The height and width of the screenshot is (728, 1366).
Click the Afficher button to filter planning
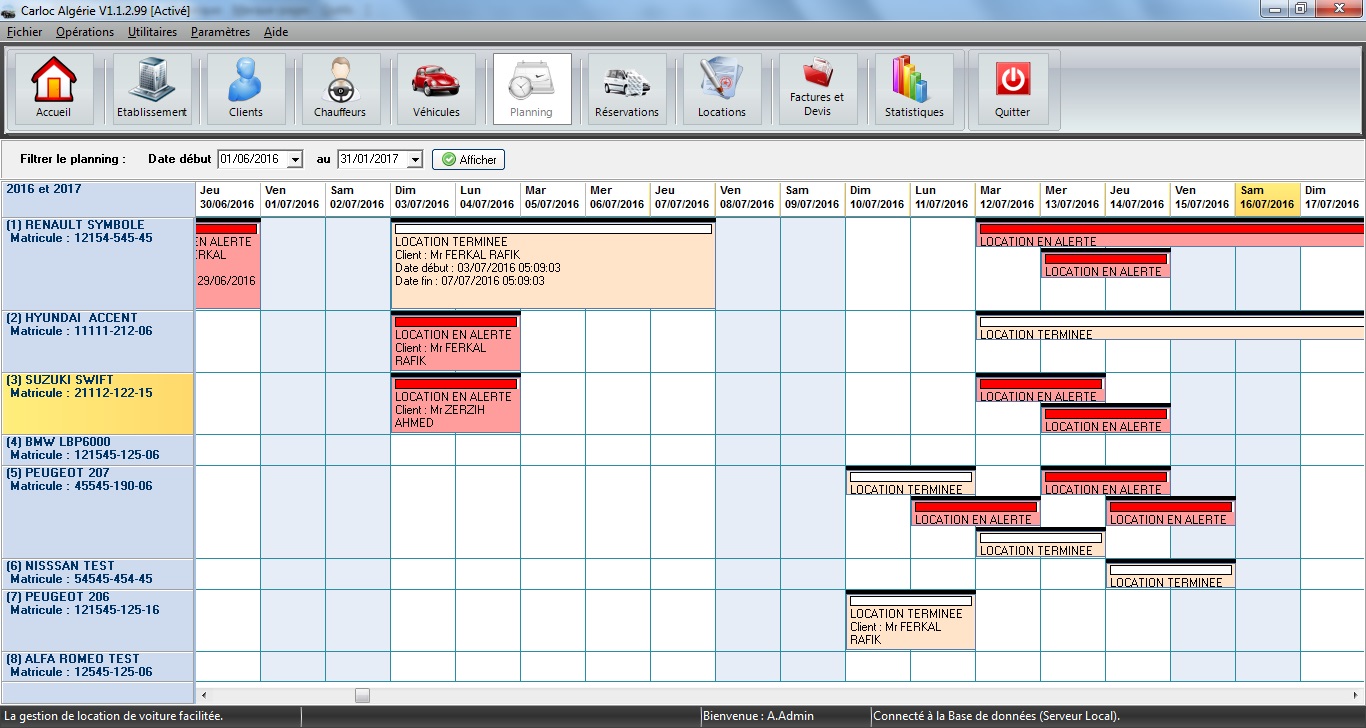pos(467,159)
